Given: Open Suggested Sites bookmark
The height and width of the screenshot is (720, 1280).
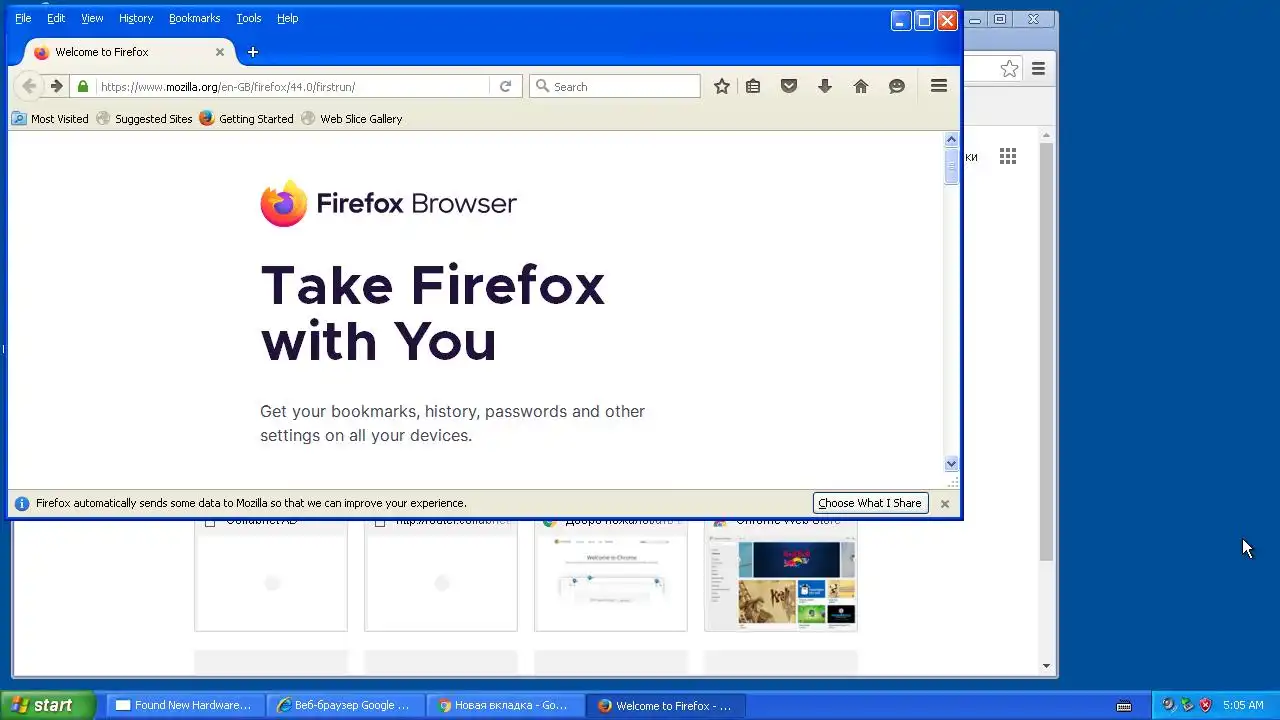Looking at the screenshot, I should point(144,119).
